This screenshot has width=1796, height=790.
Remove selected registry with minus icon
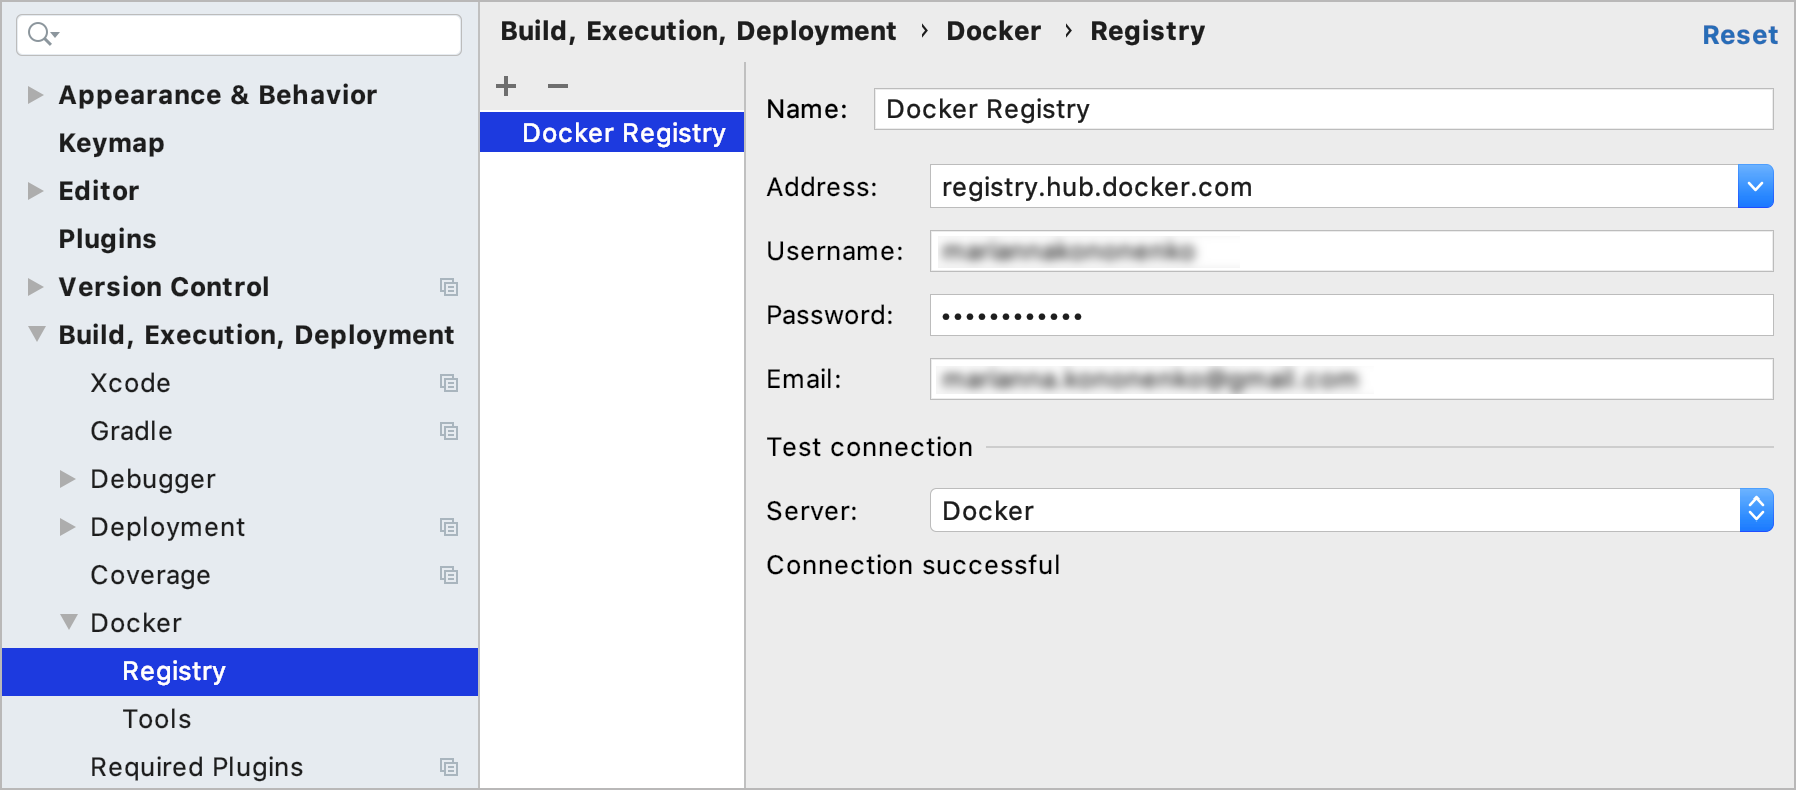point(558,86)
